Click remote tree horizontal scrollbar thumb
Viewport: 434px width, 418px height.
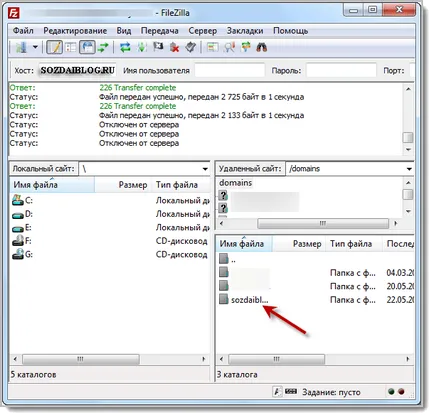pyautogui.click(x=323, y=223)
